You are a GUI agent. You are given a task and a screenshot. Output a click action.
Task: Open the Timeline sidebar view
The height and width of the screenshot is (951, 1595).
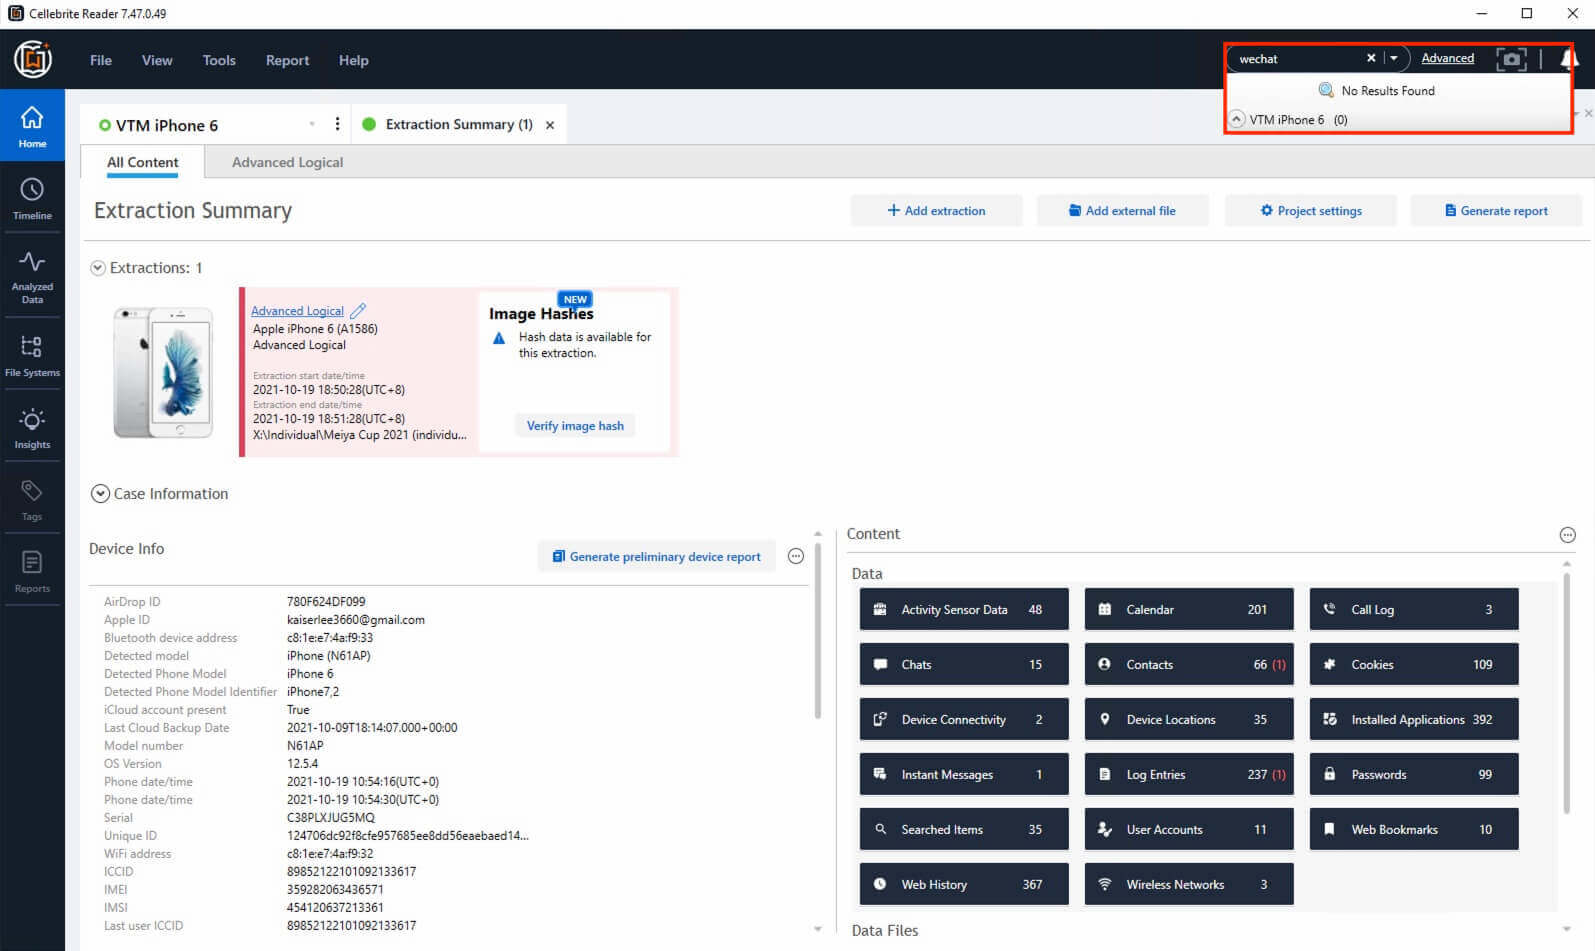[x=32, y=198]
